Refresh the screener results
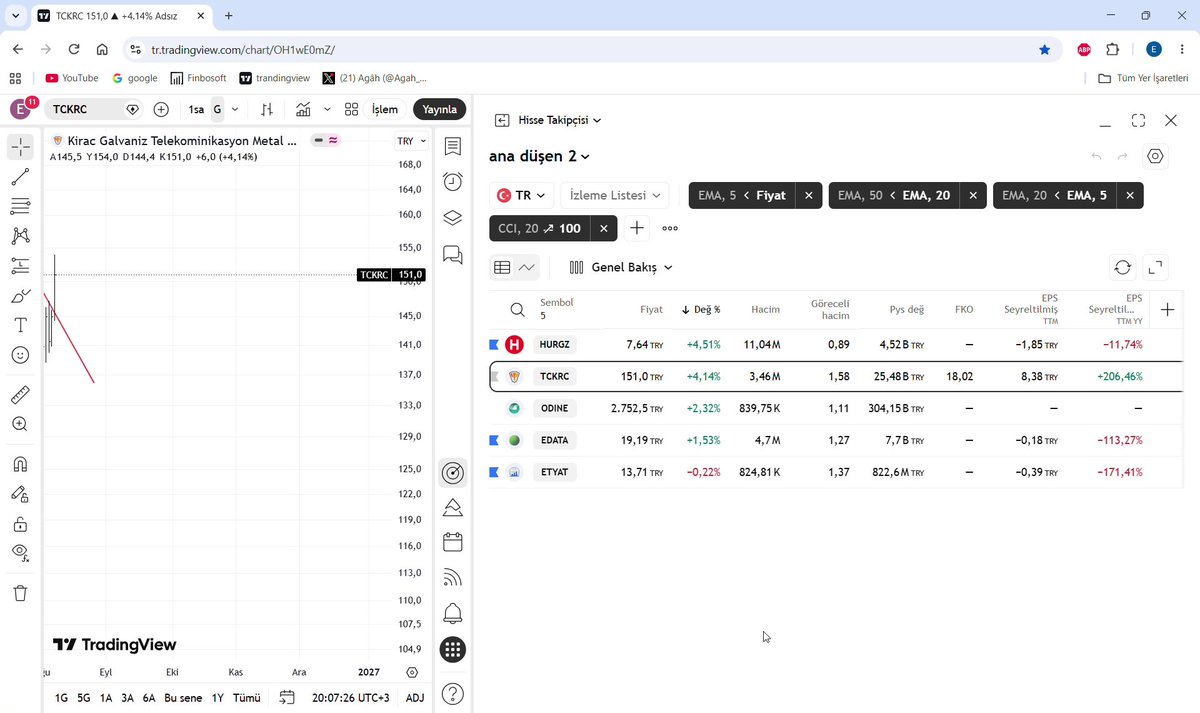The width and height of the screenshot is (1200, 713). coord(1122,267)
